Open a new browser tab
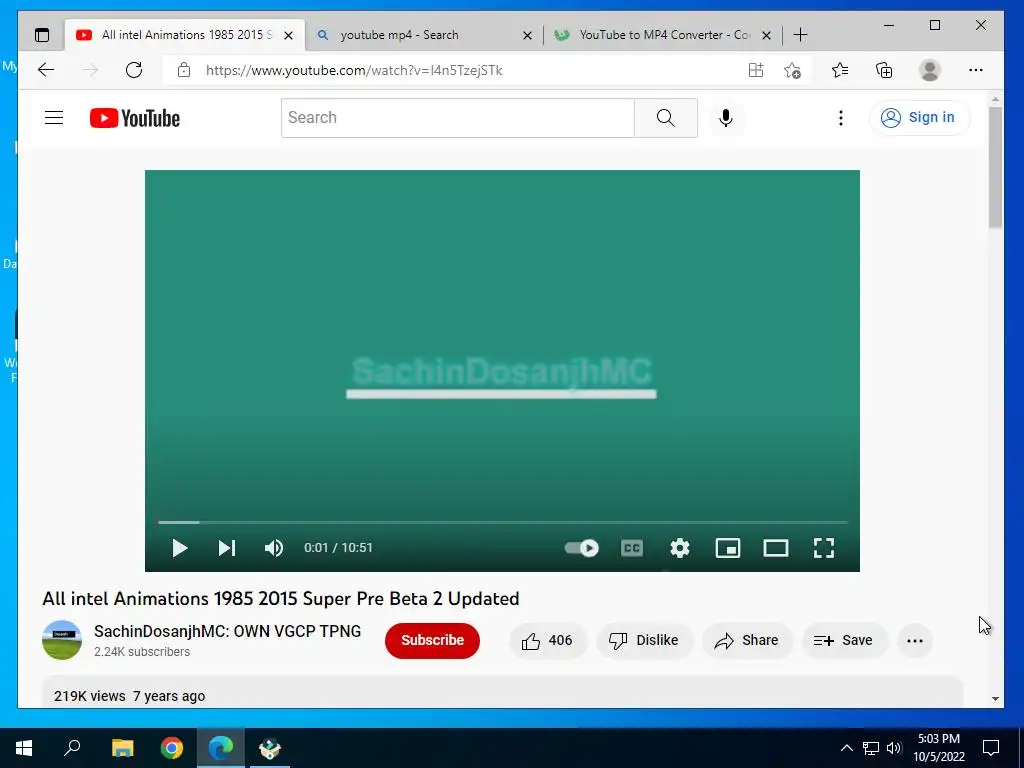This screenshot has width=1024, height=768. click(x=800, y=35)
